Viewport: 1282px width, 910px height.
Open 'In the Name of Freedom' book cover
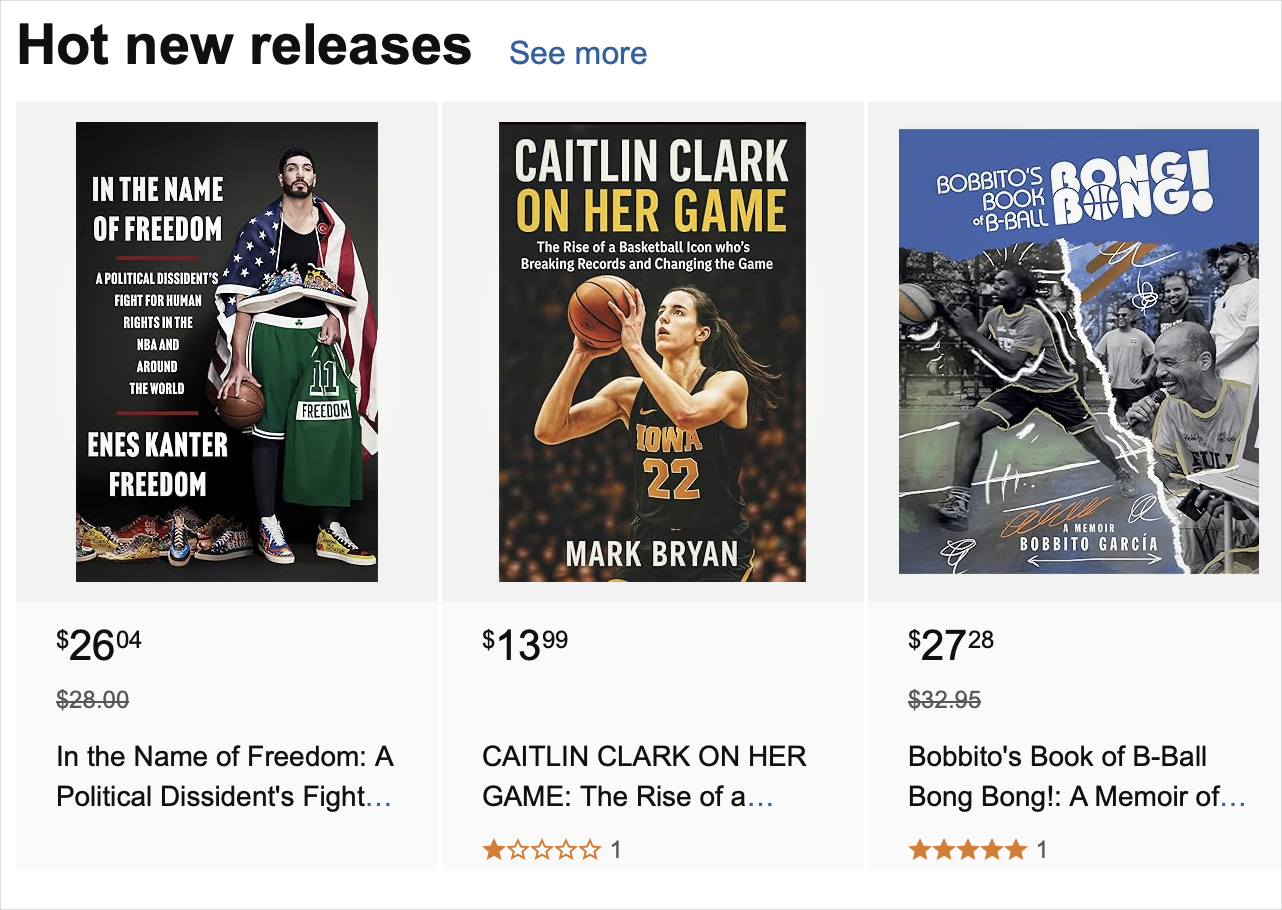(227, 352)
